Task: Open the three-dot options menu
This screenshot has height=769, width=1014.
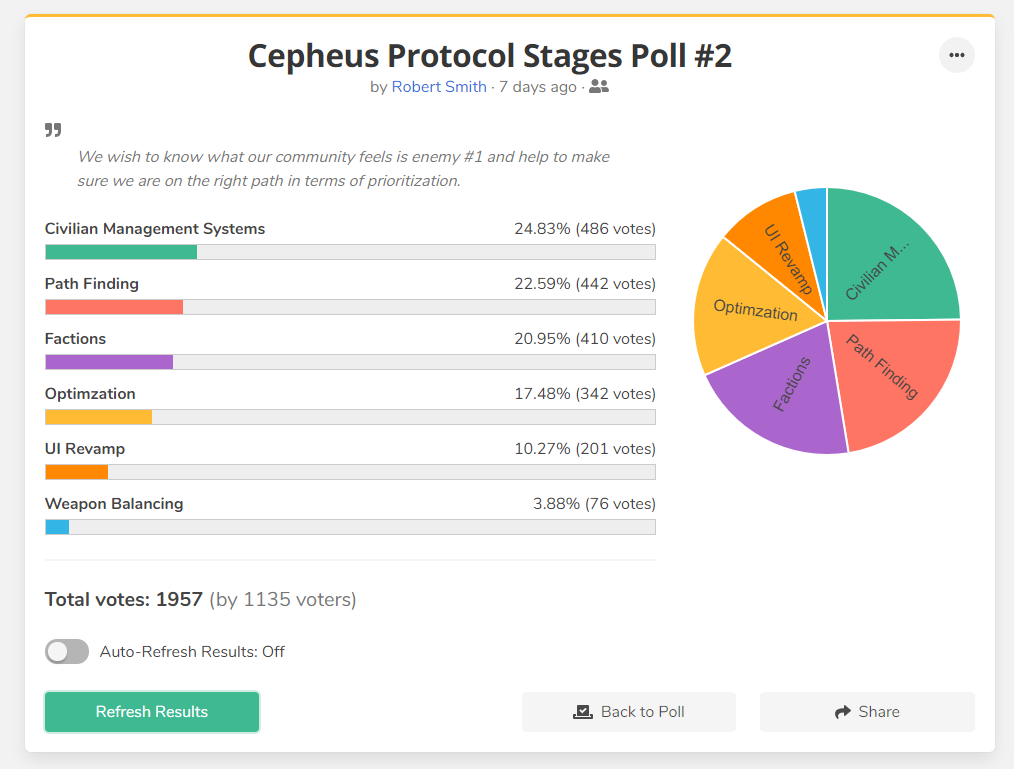Action: [956, 55]
